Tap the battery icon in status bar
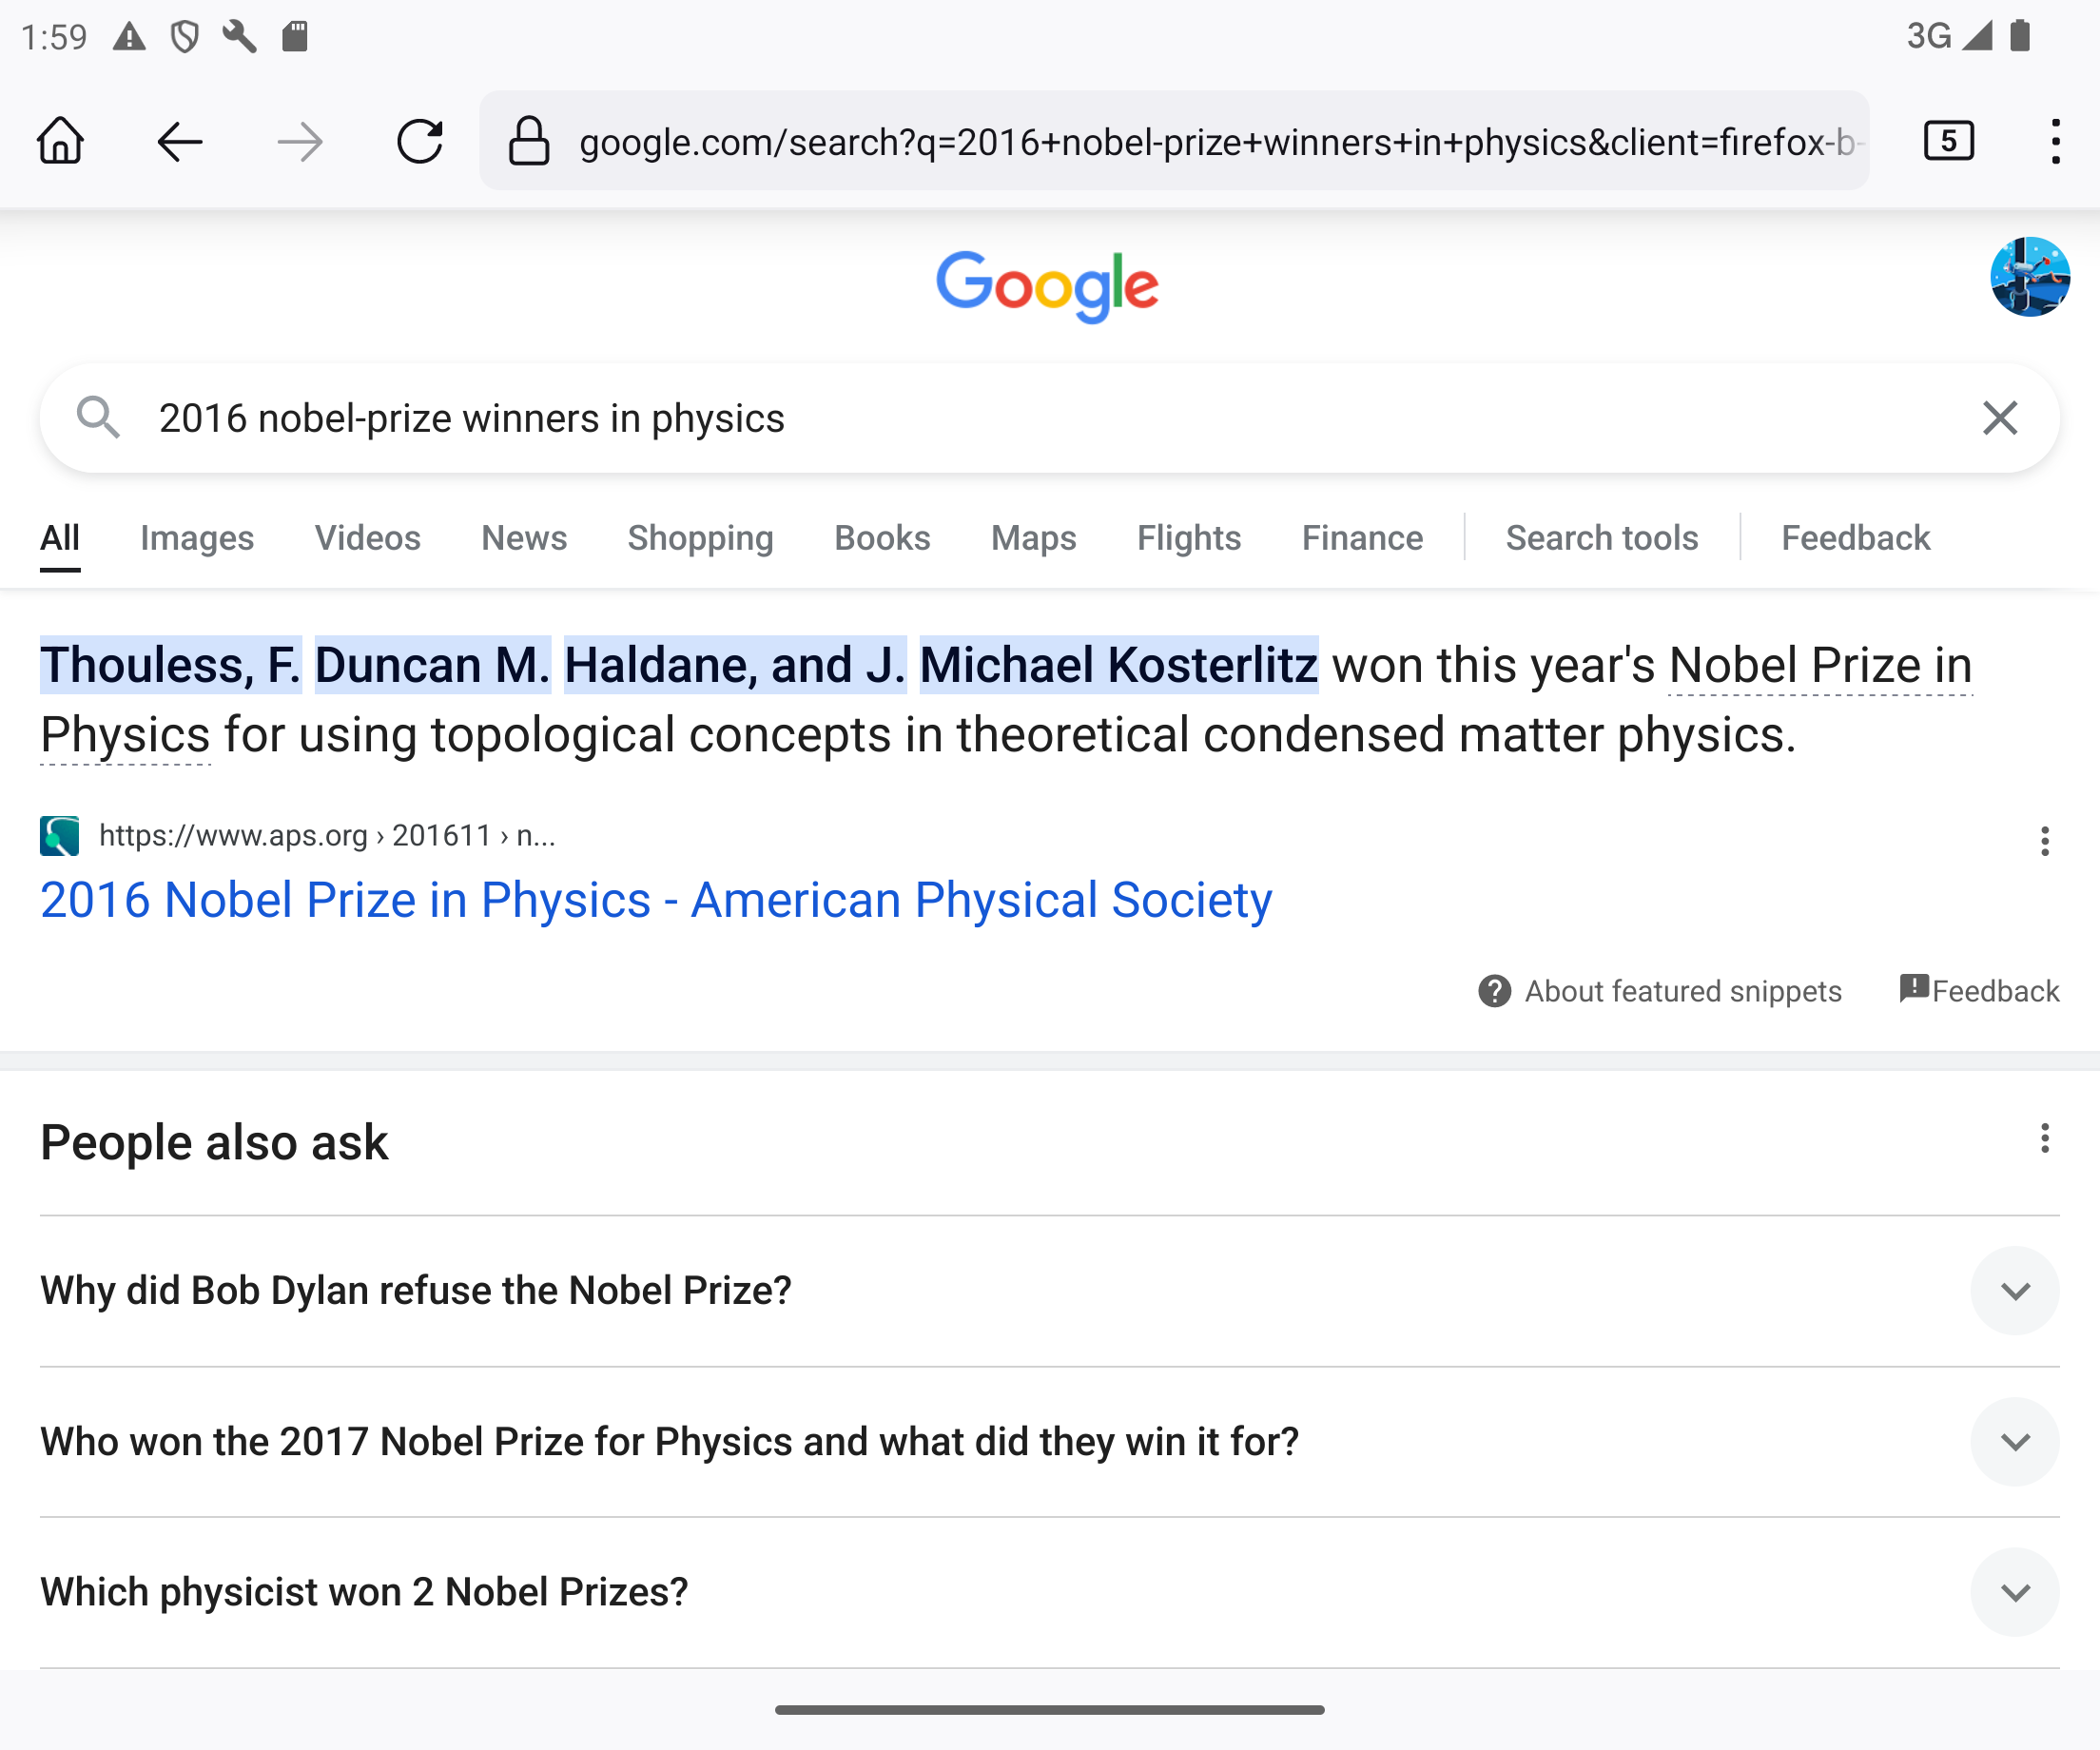The width and height of the screenshot is (2100, 1750). tap(2020, 36)
